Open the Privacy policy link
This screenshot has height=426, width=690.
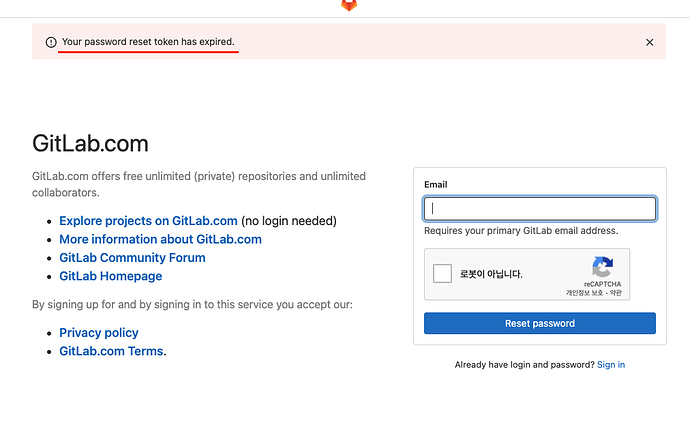pos(99,332)
